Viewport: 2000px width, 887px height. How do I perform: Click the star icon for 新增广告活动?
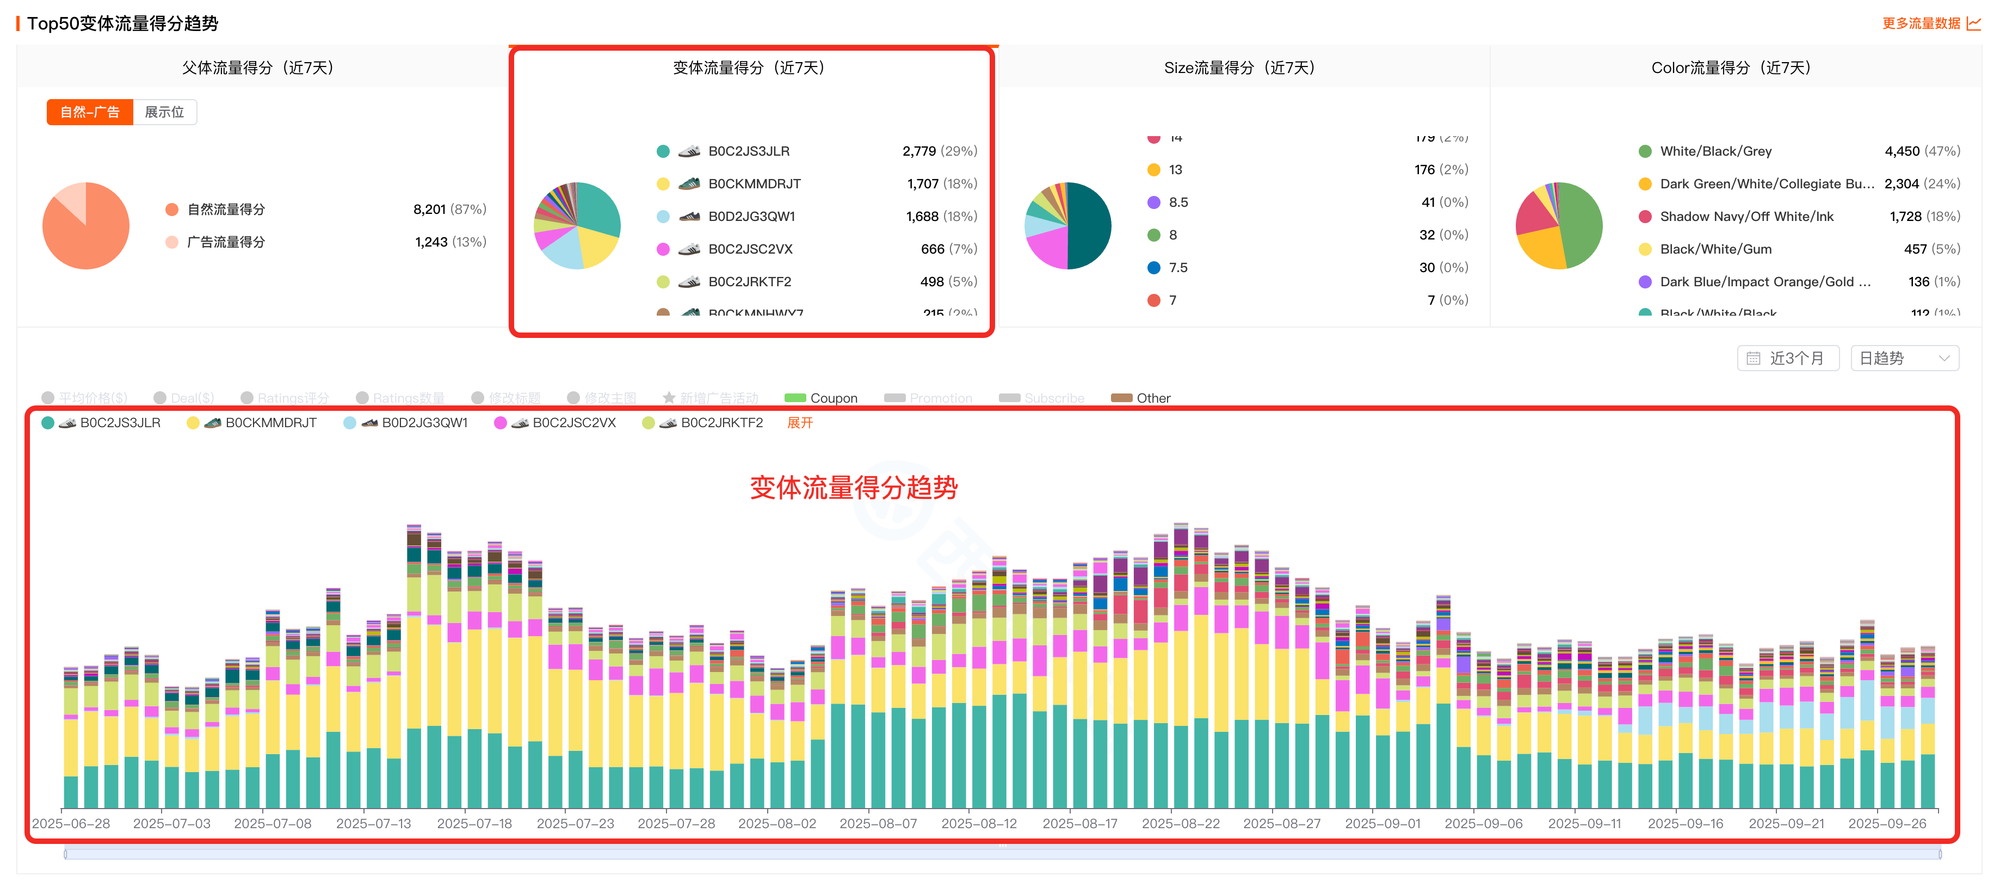[x=669, y=398]
